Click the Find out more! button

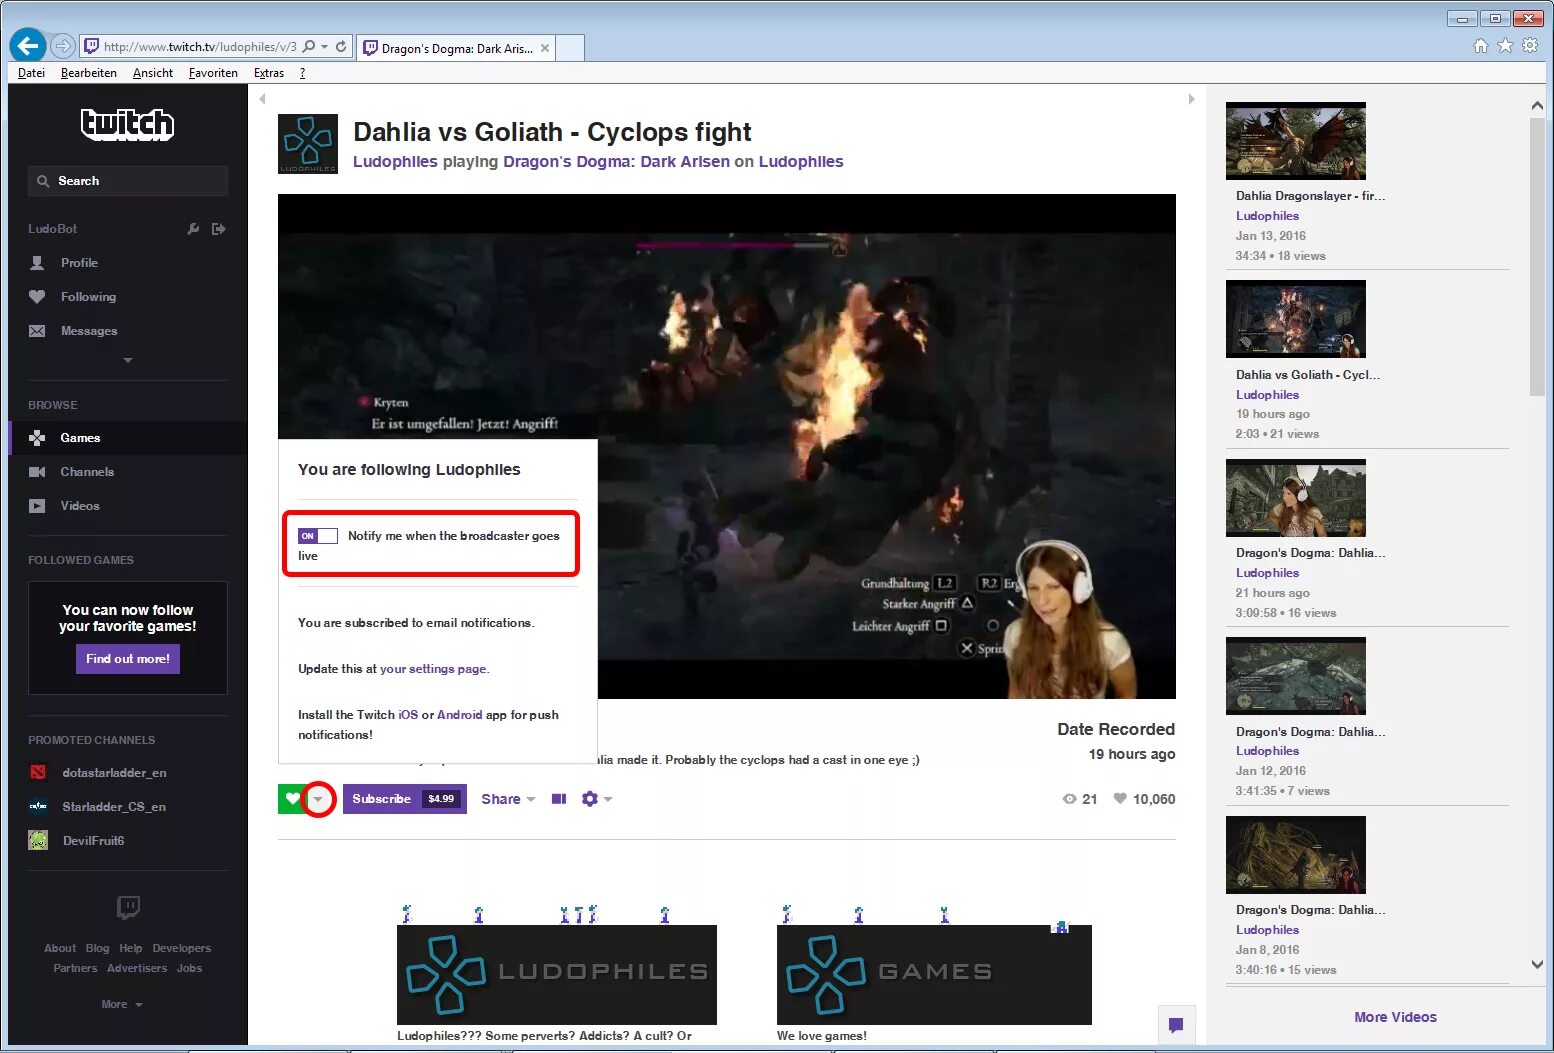[128, 659]
